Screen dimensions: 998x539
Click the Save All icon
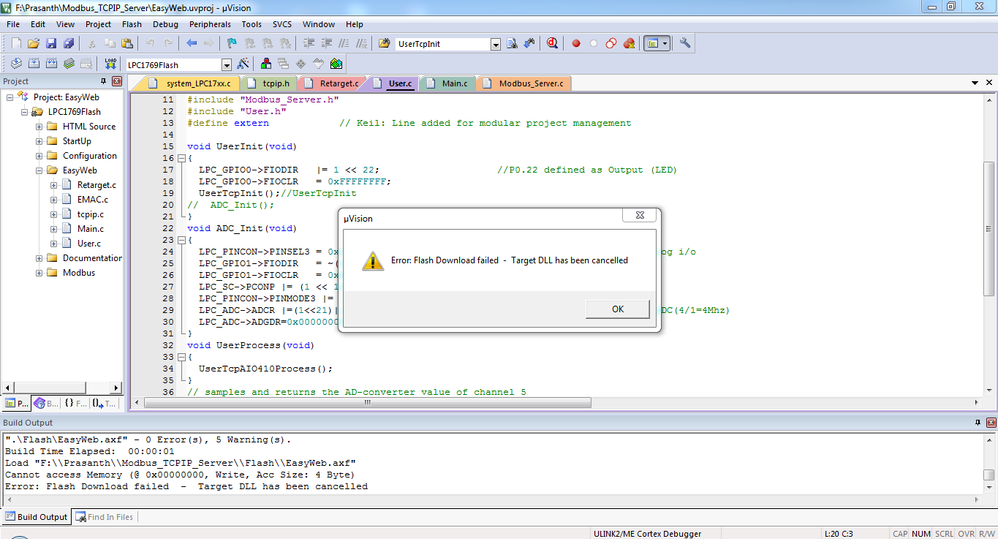(x=68, y=43)
